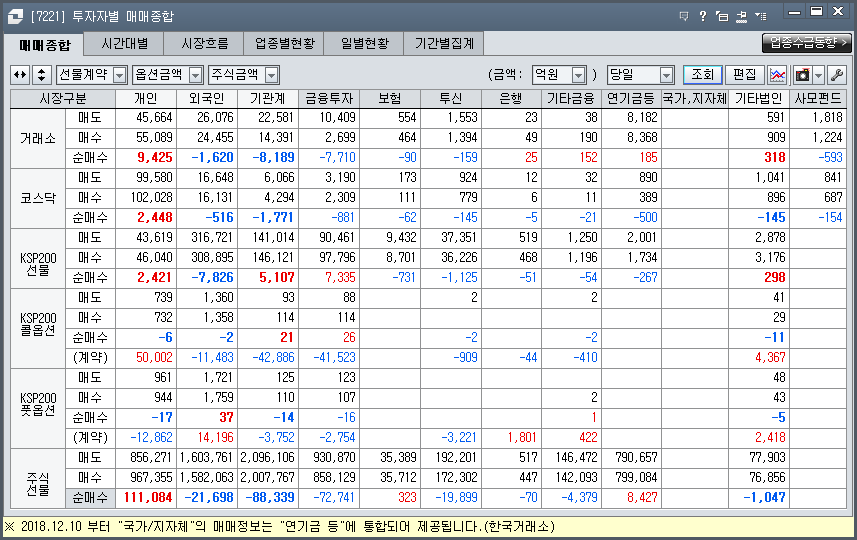
Task: Click the window logo icon beside [7221]
Action: [x=15, y=16]
